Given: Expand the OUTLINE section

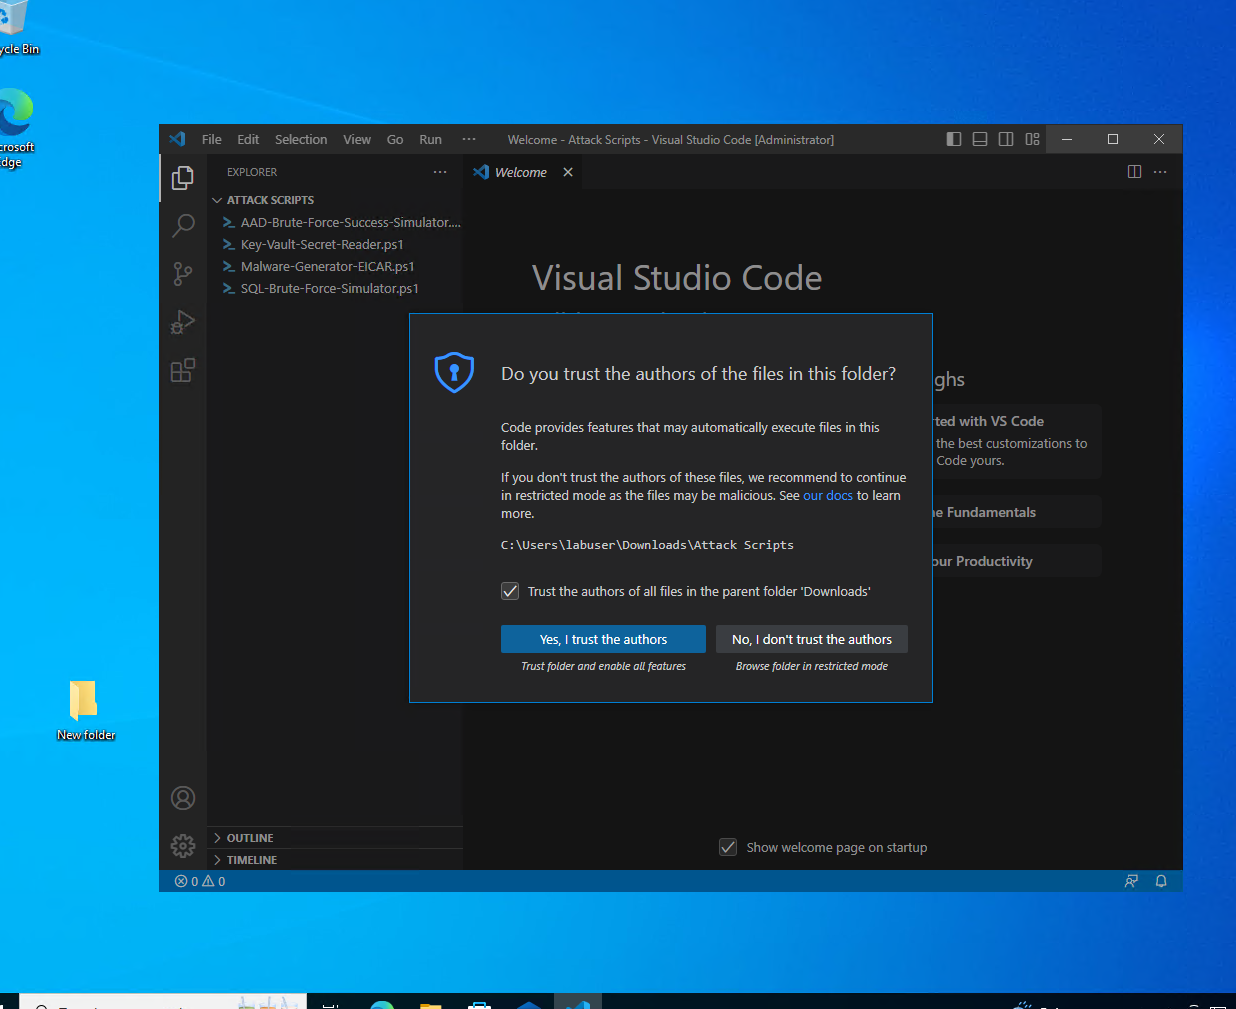Looking at the screenshot, I should [x=336, y=838].
